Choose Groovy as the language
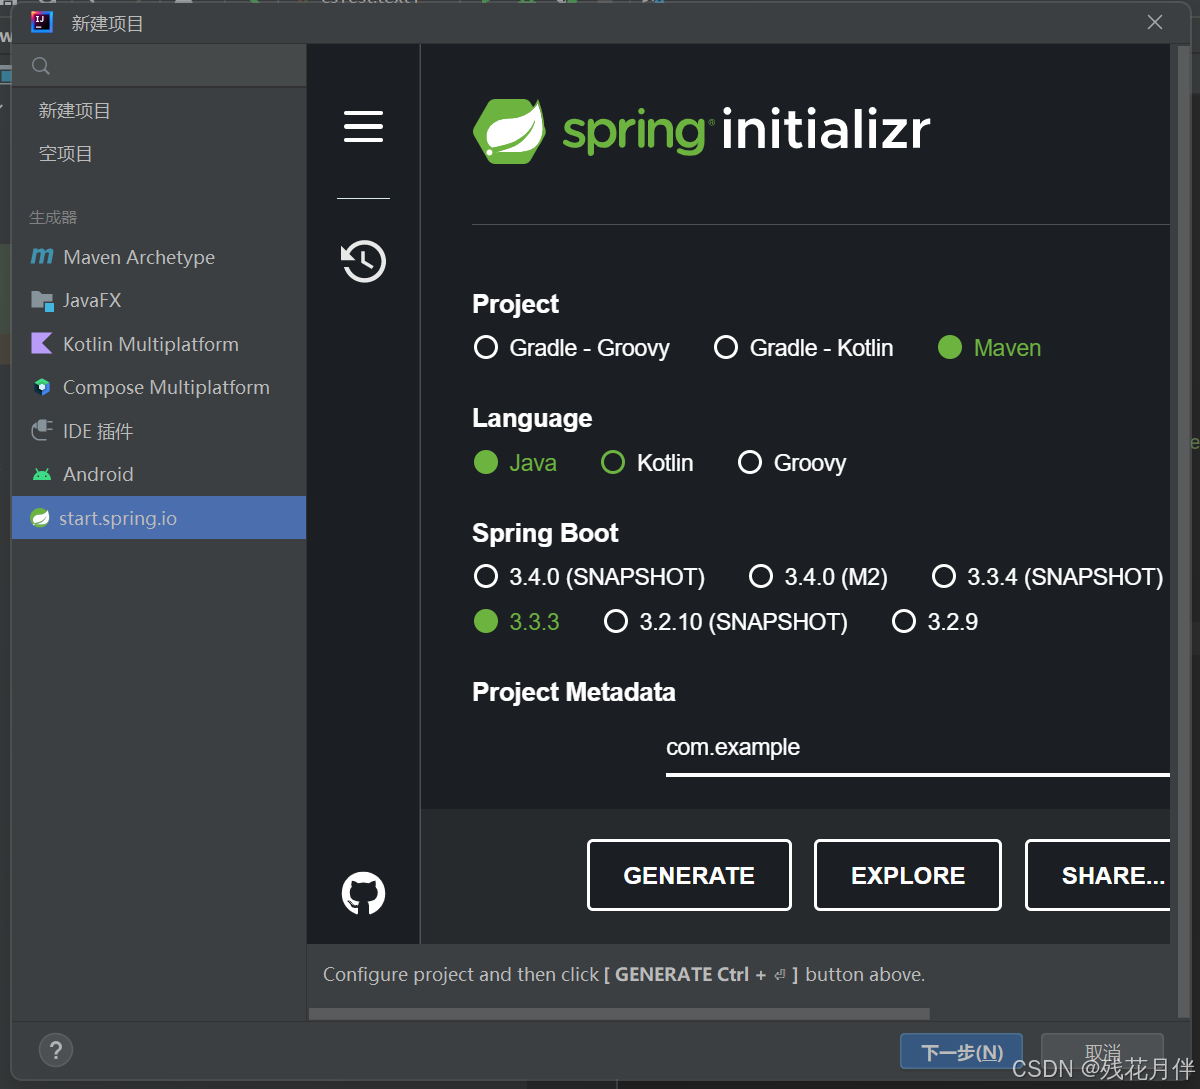The width and height of the screenshot is (1200, 1089). pos(792,463)
